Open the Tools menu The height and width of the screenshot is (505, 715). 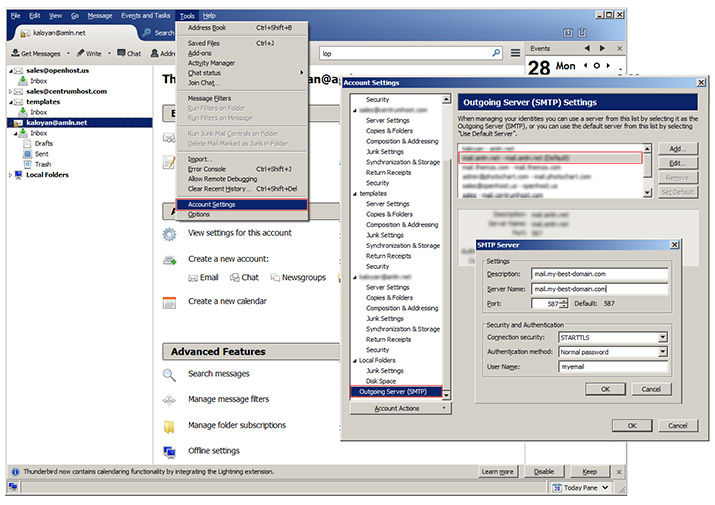pos(187,16)
